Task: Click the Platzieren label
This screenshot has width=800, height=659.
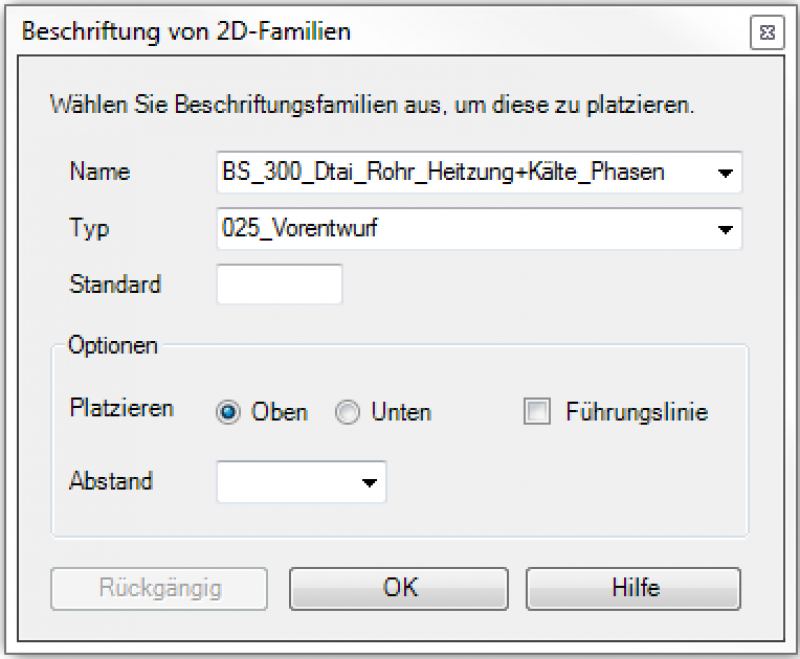Action: (121, 408)
